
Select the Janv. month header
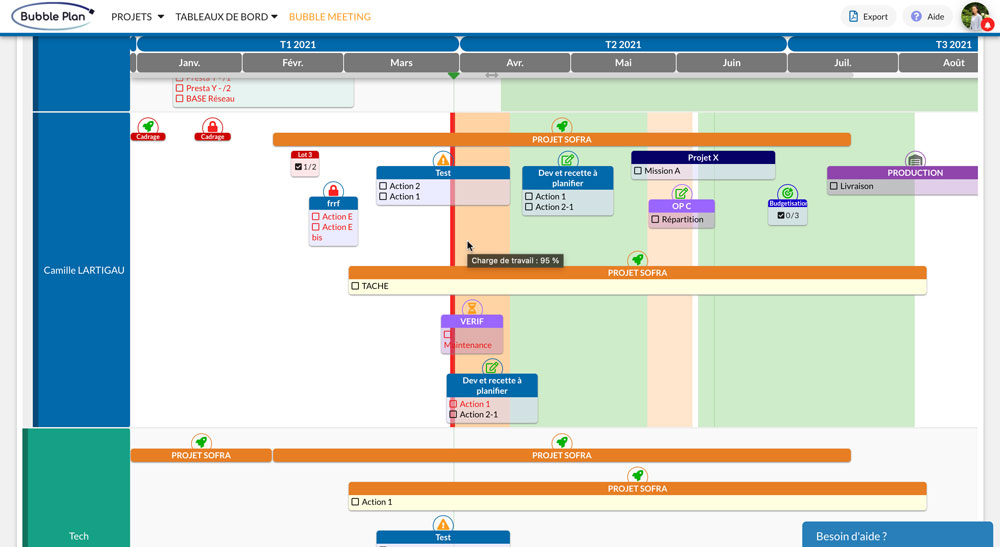[x=189, y=62]
